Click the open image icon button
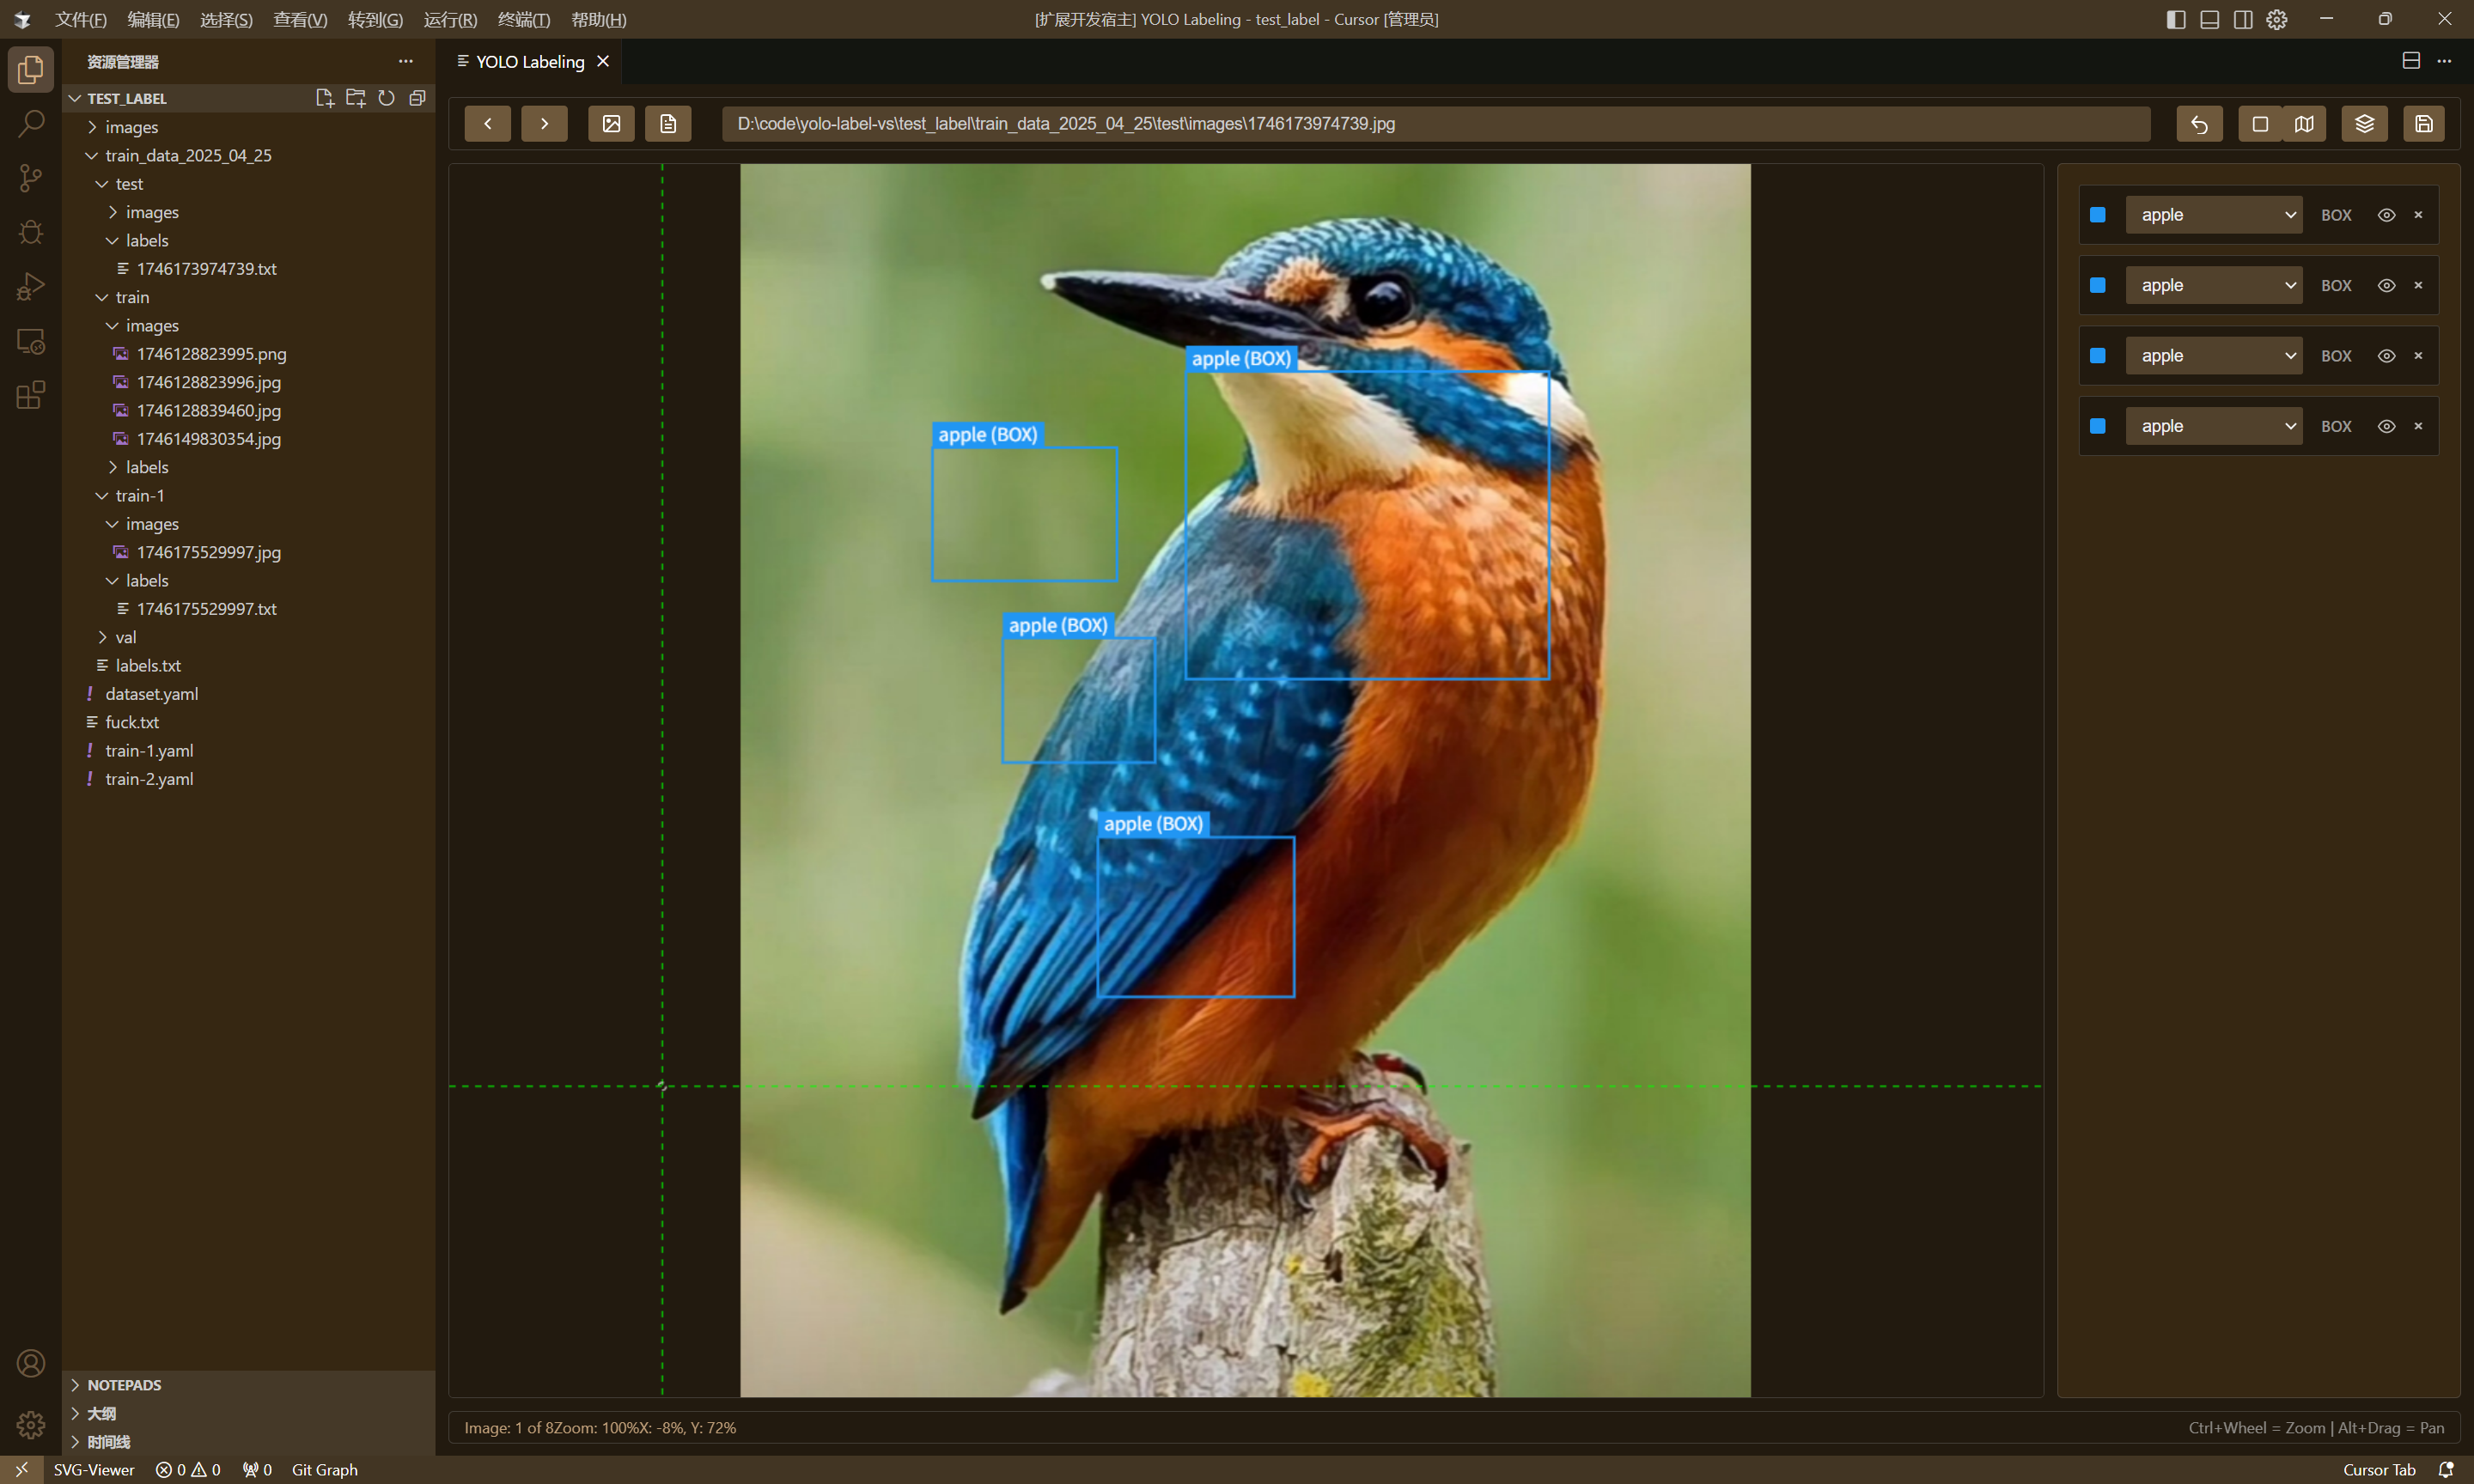The image size is (2474, 1484). tap(611, 124)
